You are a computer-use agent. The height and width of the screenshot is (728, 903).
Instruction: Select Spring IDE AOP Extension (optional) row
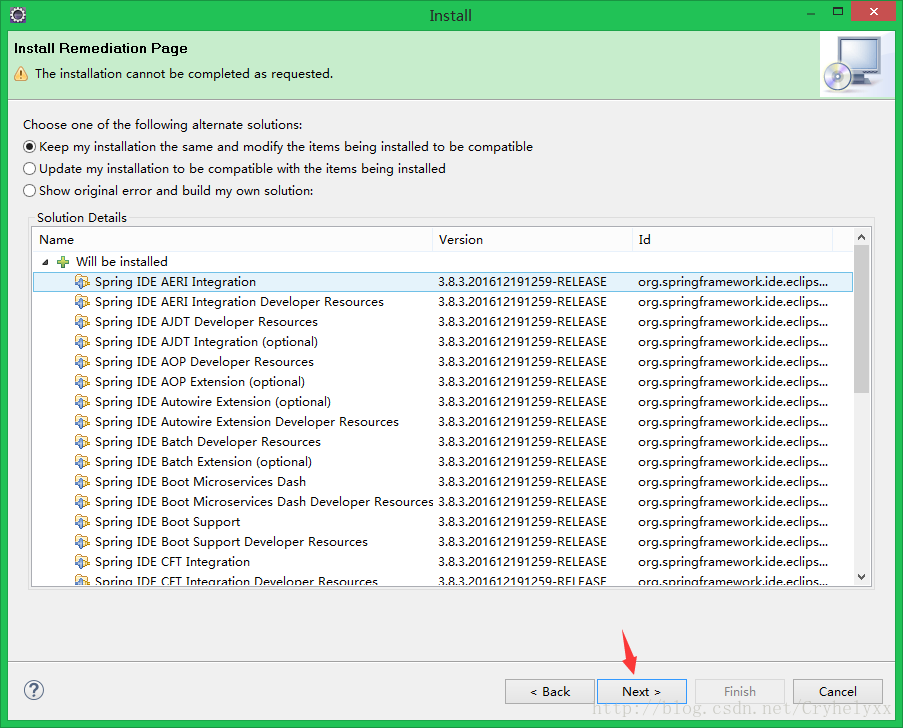(x=443, y=382)
